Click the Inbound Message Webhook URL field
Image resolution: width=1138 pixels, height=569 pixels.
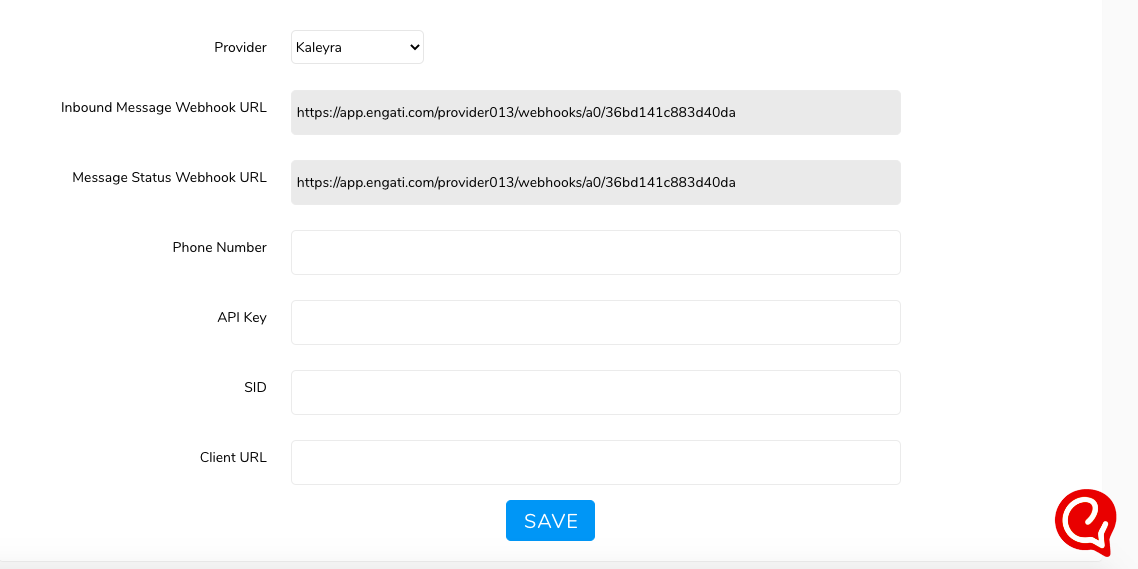(x=596, y=112)
